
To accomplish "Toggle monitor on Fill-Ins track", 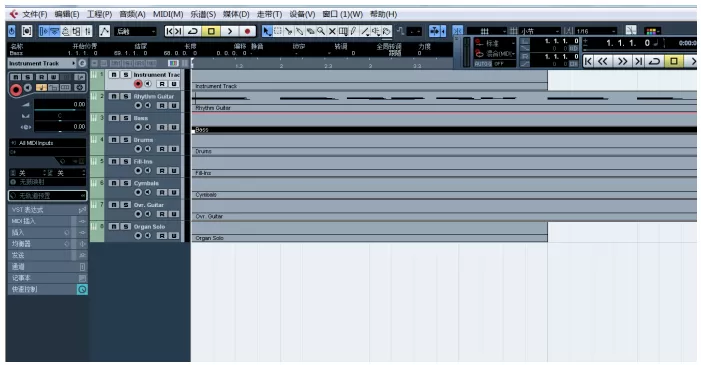I will point(148,170).
